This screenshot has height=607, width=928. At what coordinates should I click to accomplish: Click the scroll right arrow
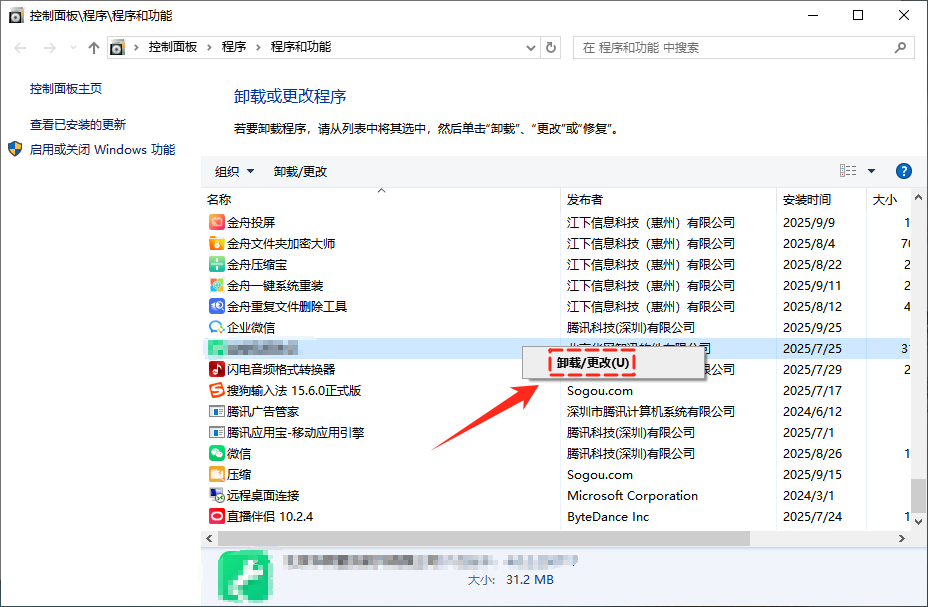pyautogui.click(x=901, y=538)
